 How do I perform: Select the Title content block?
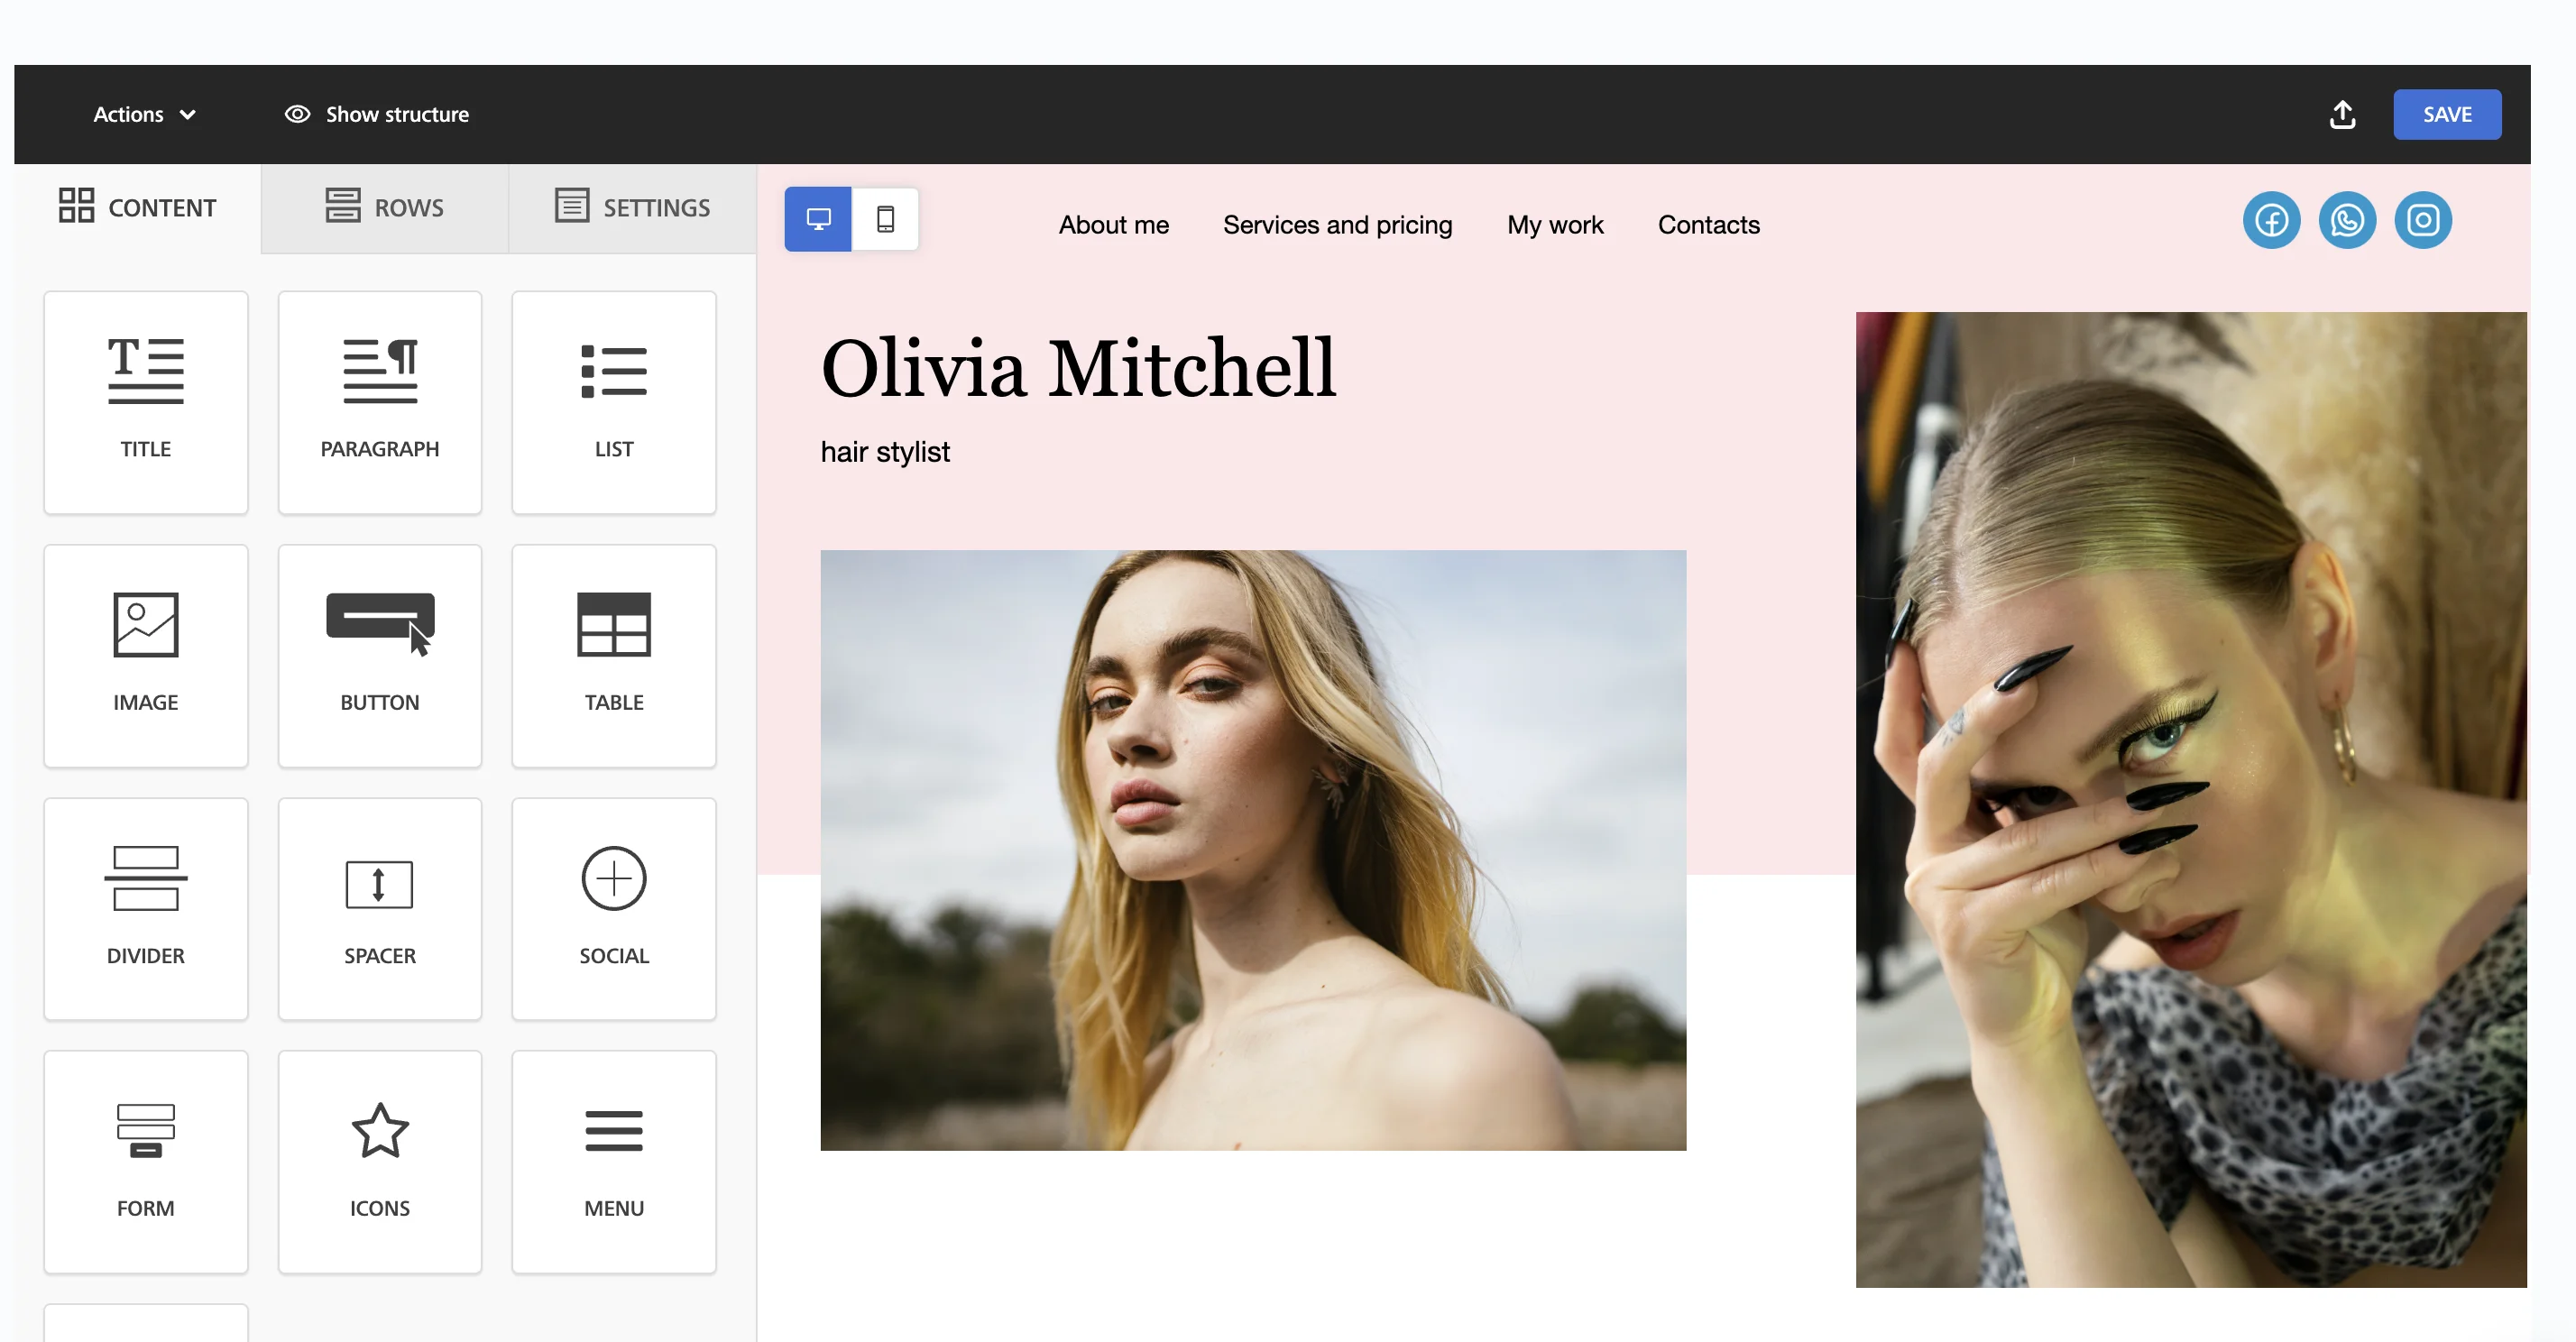coord(145,402)
